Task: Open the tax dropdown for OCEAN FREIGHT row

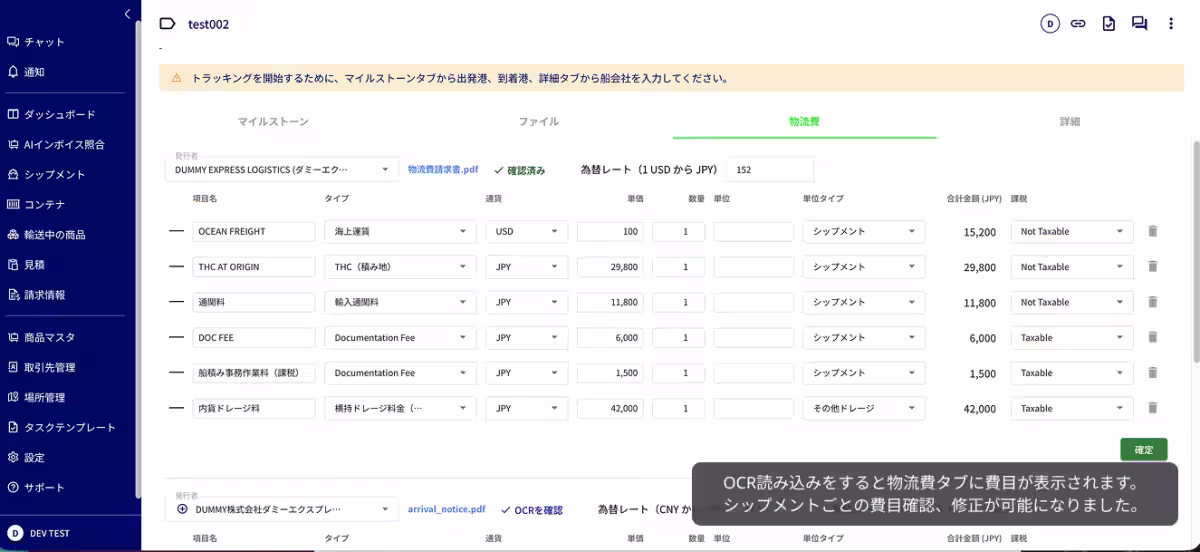Action: [x=1072, y=232]
